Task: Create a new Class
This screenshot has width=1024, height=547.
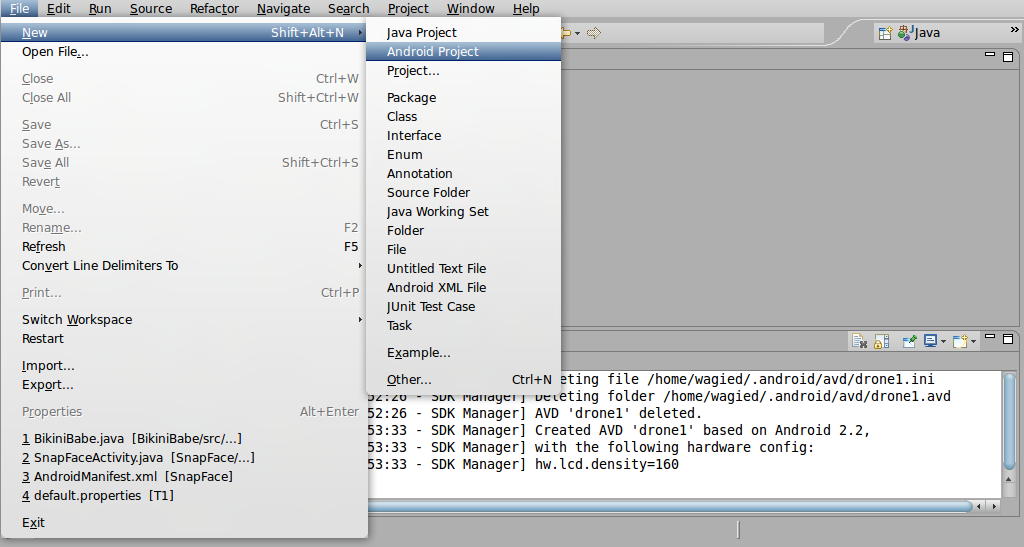Action: 464,117
